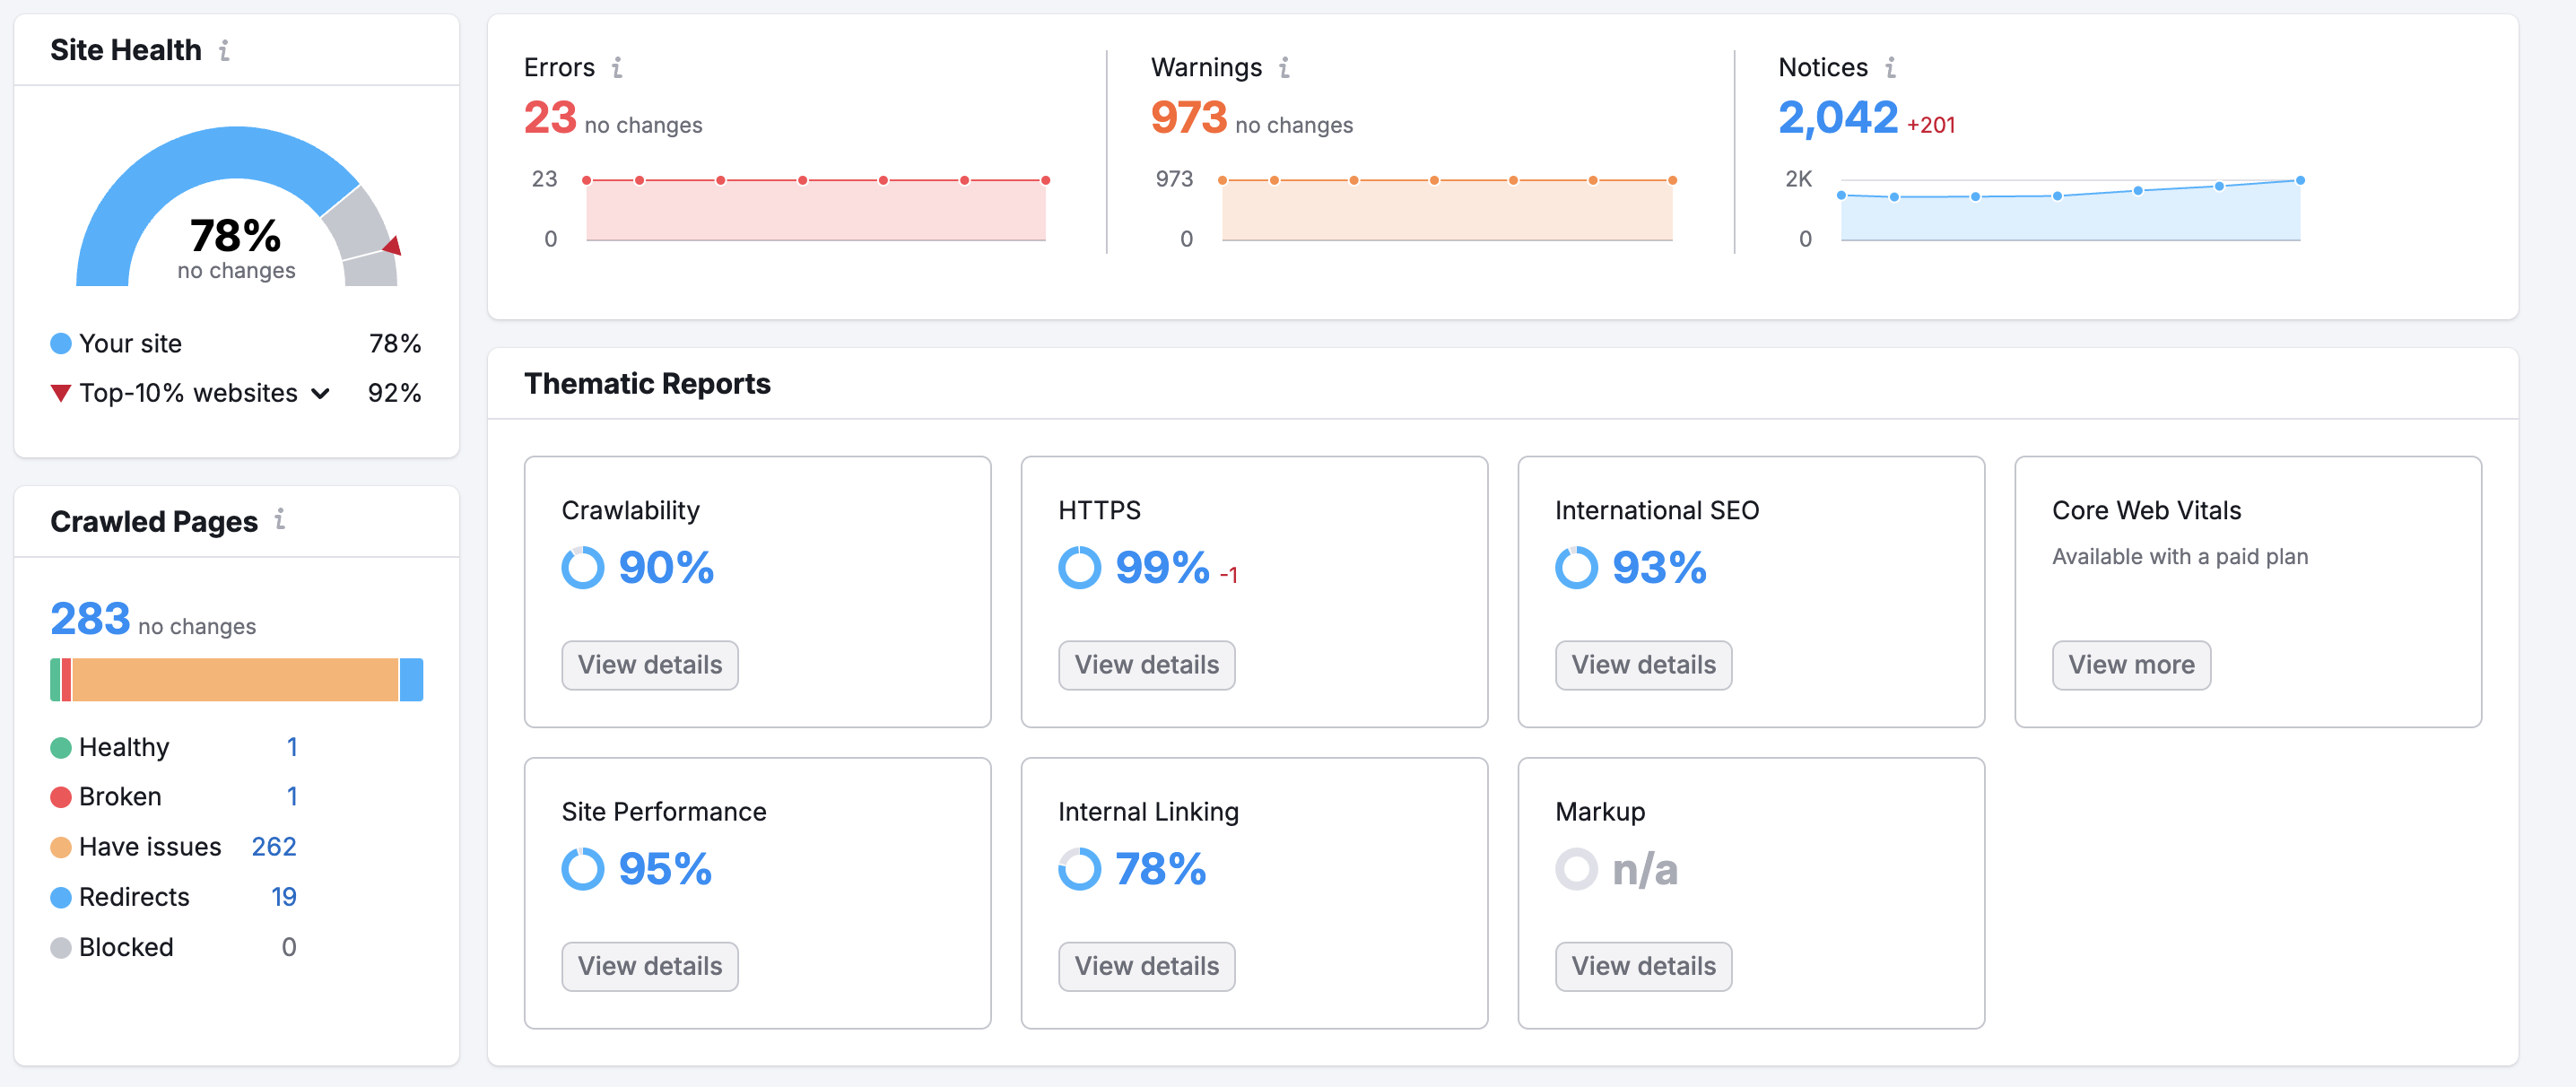Open HTTPS View details

coord(1146,665)
